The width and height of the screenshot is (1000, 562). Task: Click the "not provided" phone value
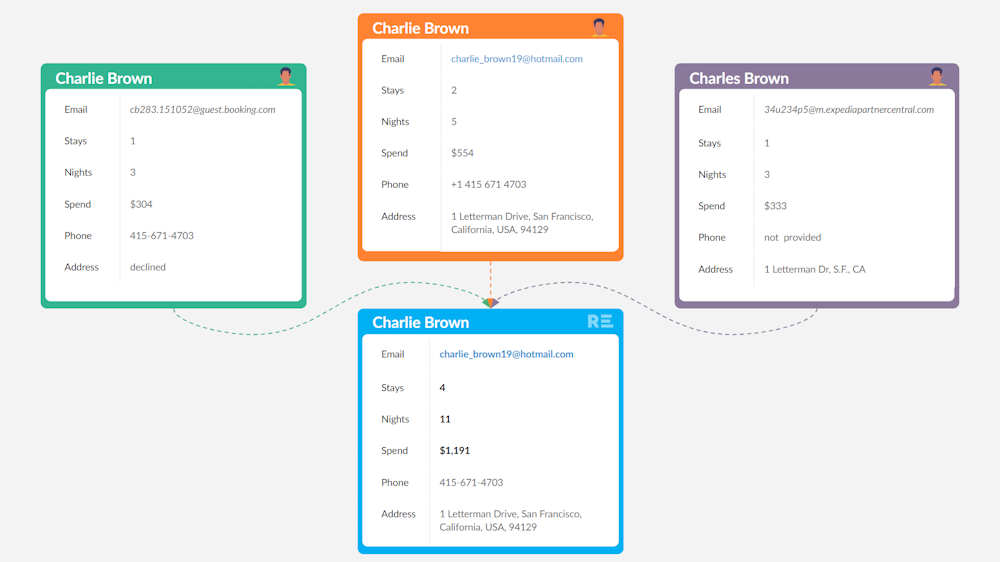[792, 238]
